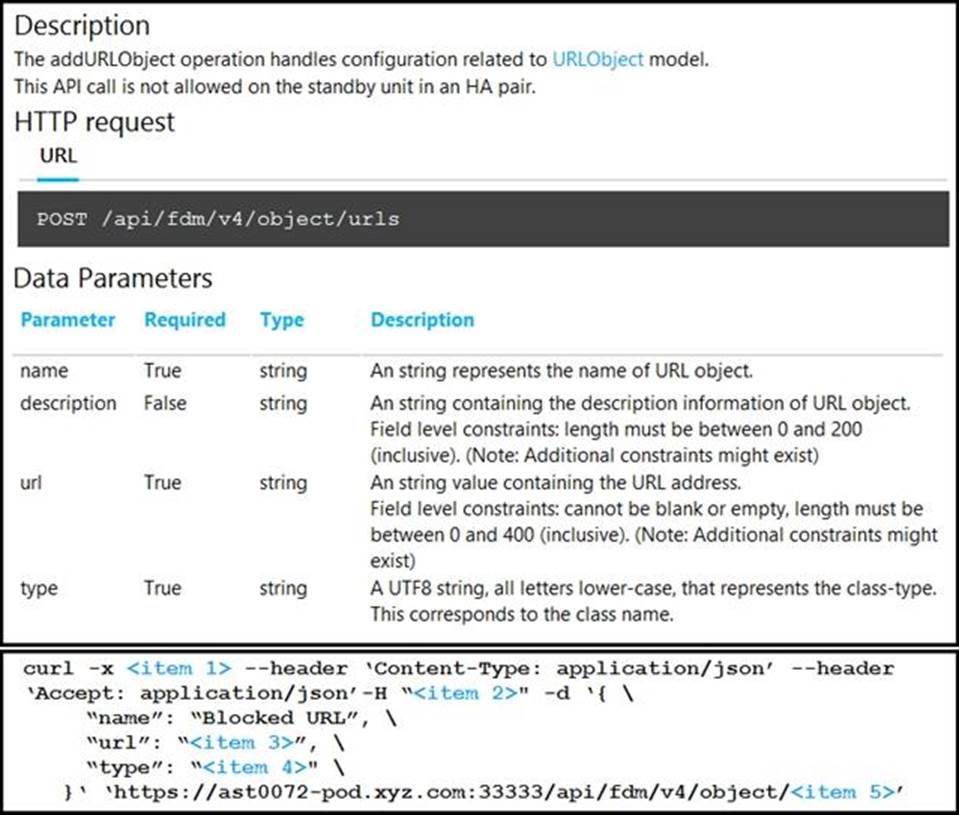Click the Data Parameters heading
This screenshot has height=815, width=959.
click(112, 278)
